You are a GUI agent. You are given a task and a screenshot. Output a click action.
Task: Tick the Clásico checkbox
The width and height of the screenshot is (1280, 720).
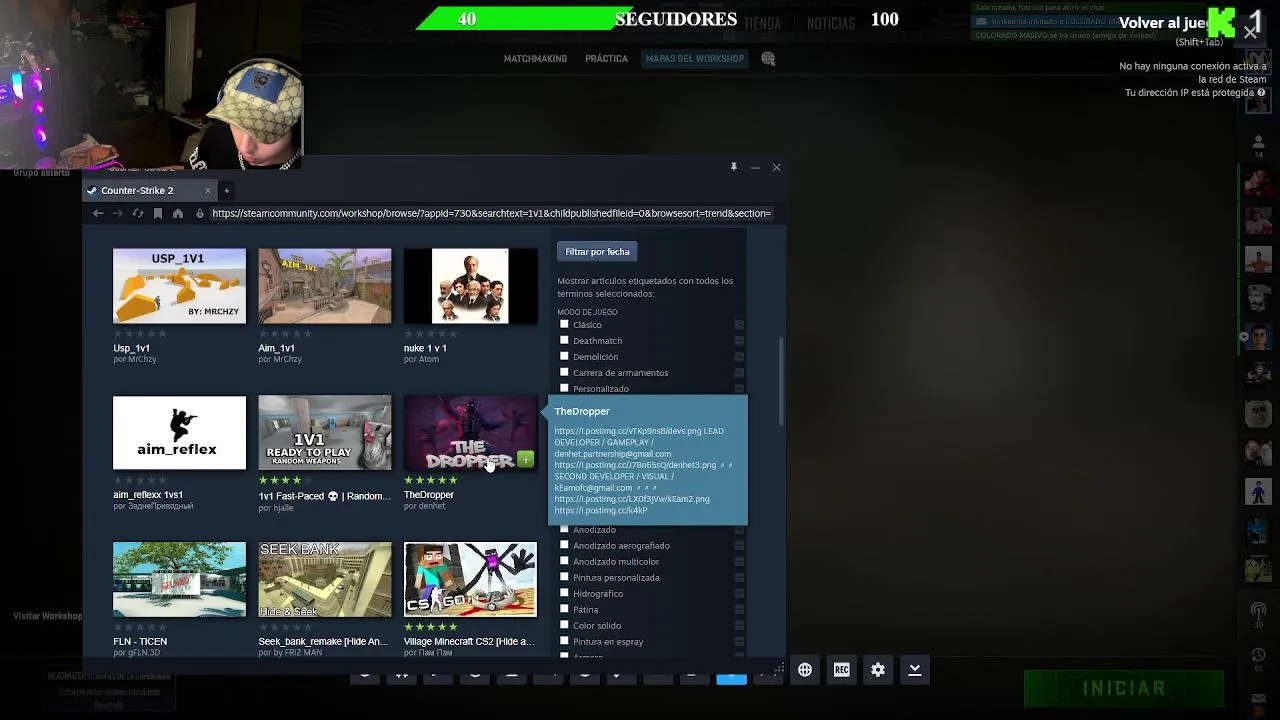tap(564, 324)
